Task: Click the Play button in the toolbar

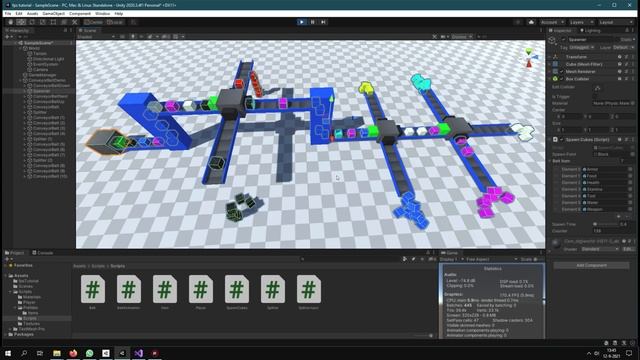Action: pyautogui.click(x=302, y=22)
